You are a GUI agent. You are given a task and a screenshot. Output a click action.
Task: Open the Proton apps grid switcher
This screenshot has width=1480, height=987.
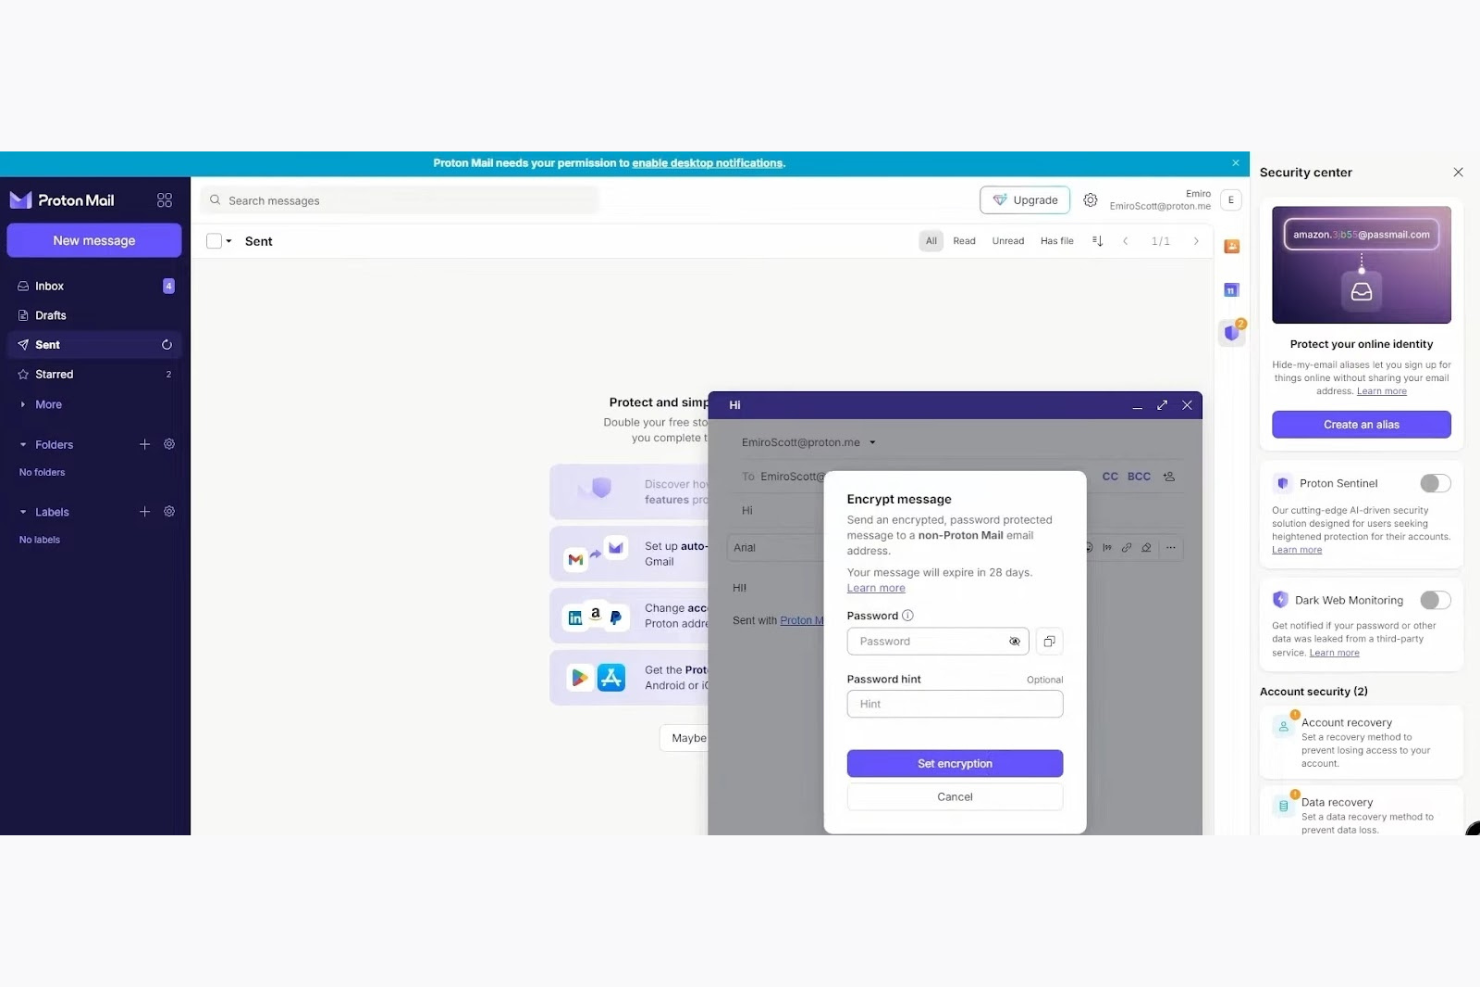[165, 200]
